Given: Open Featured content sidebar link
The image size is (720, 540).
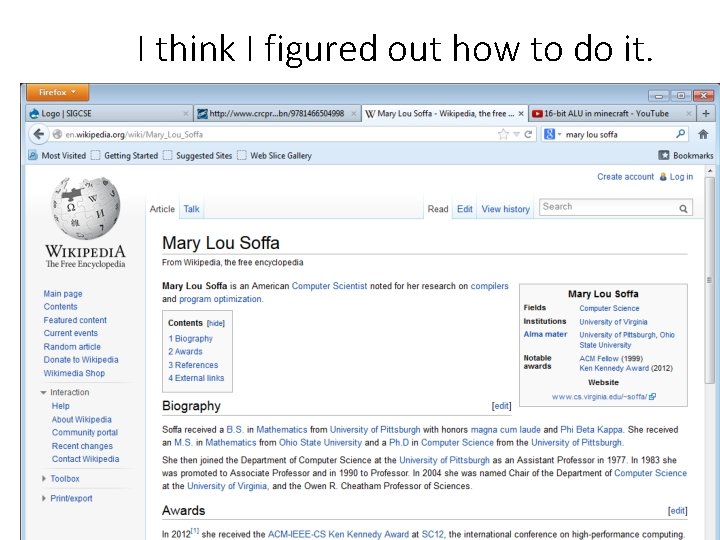Looking at the screenshot, I should click(75, 320).
